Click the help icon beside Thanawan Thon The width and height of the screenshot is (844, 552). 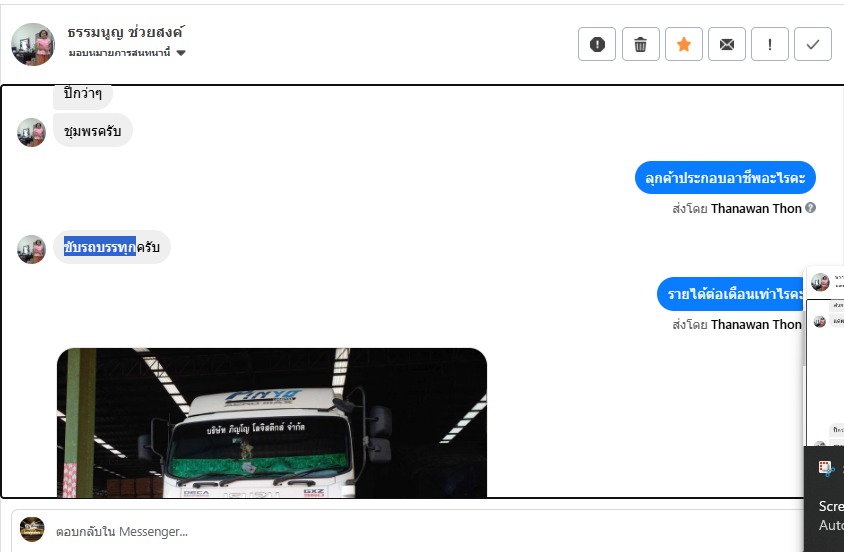click(810, 208)
